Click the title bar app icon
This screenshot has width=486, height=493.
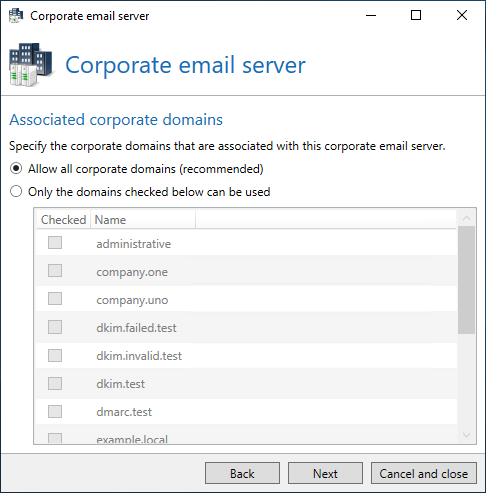(x=16, y=16)
